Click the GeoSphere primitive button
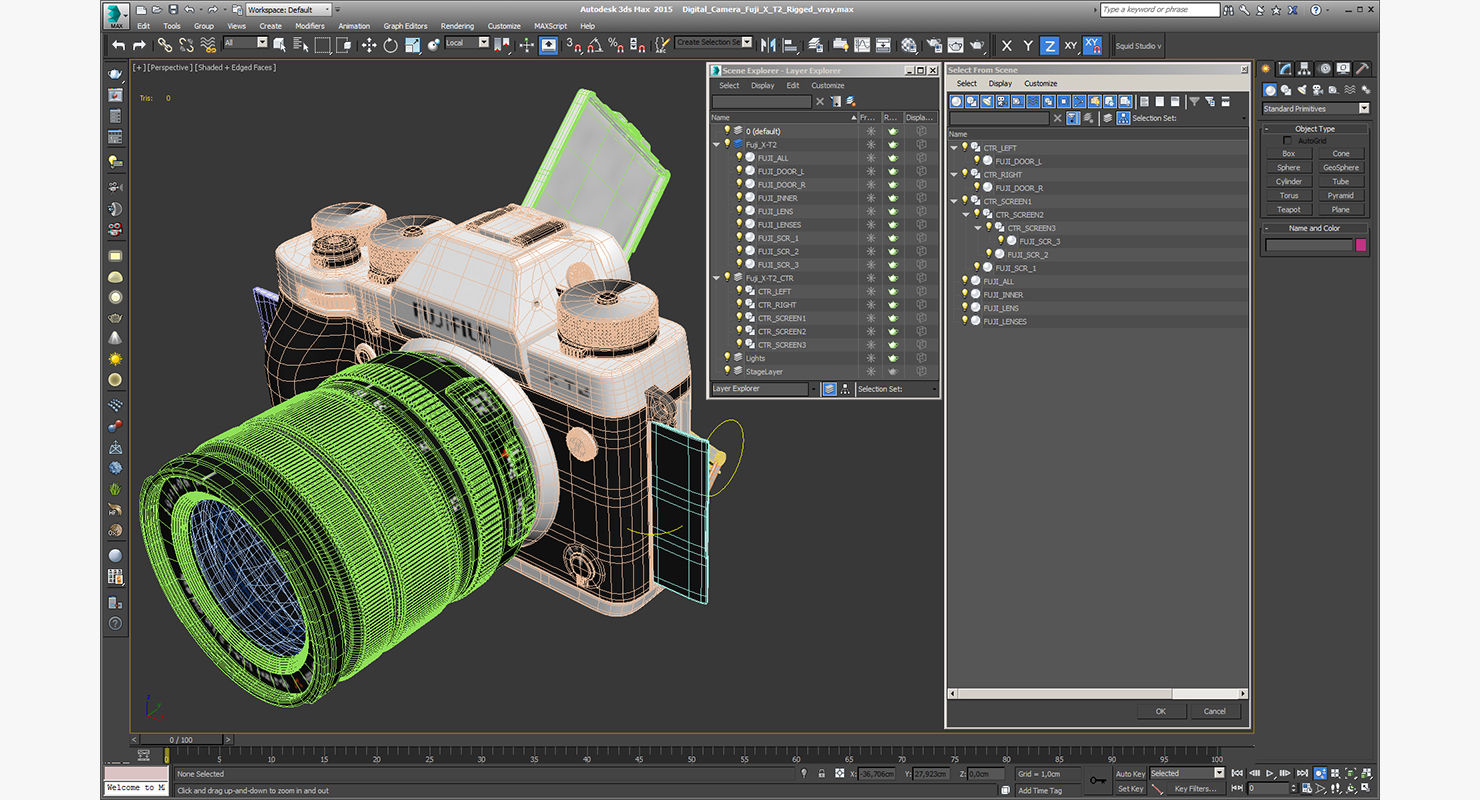 1341,168
